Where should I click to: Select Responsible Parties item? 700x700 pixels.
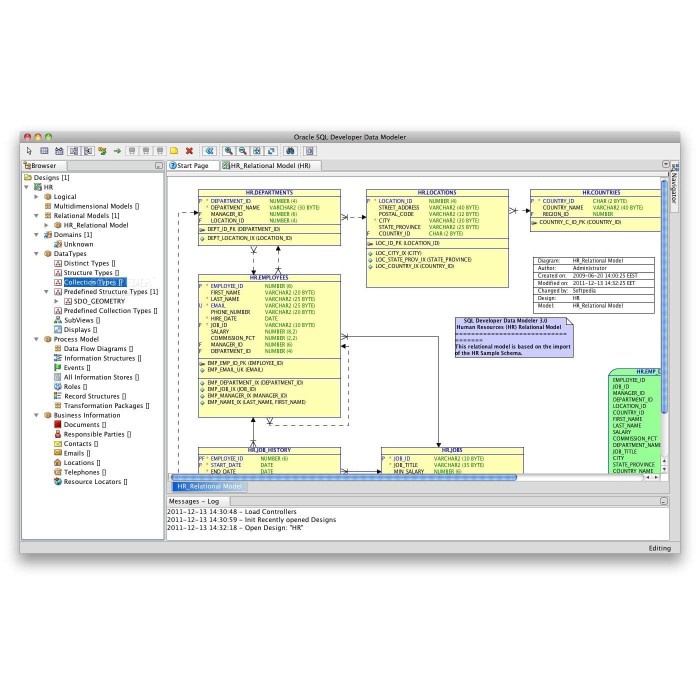coord(92,434)
